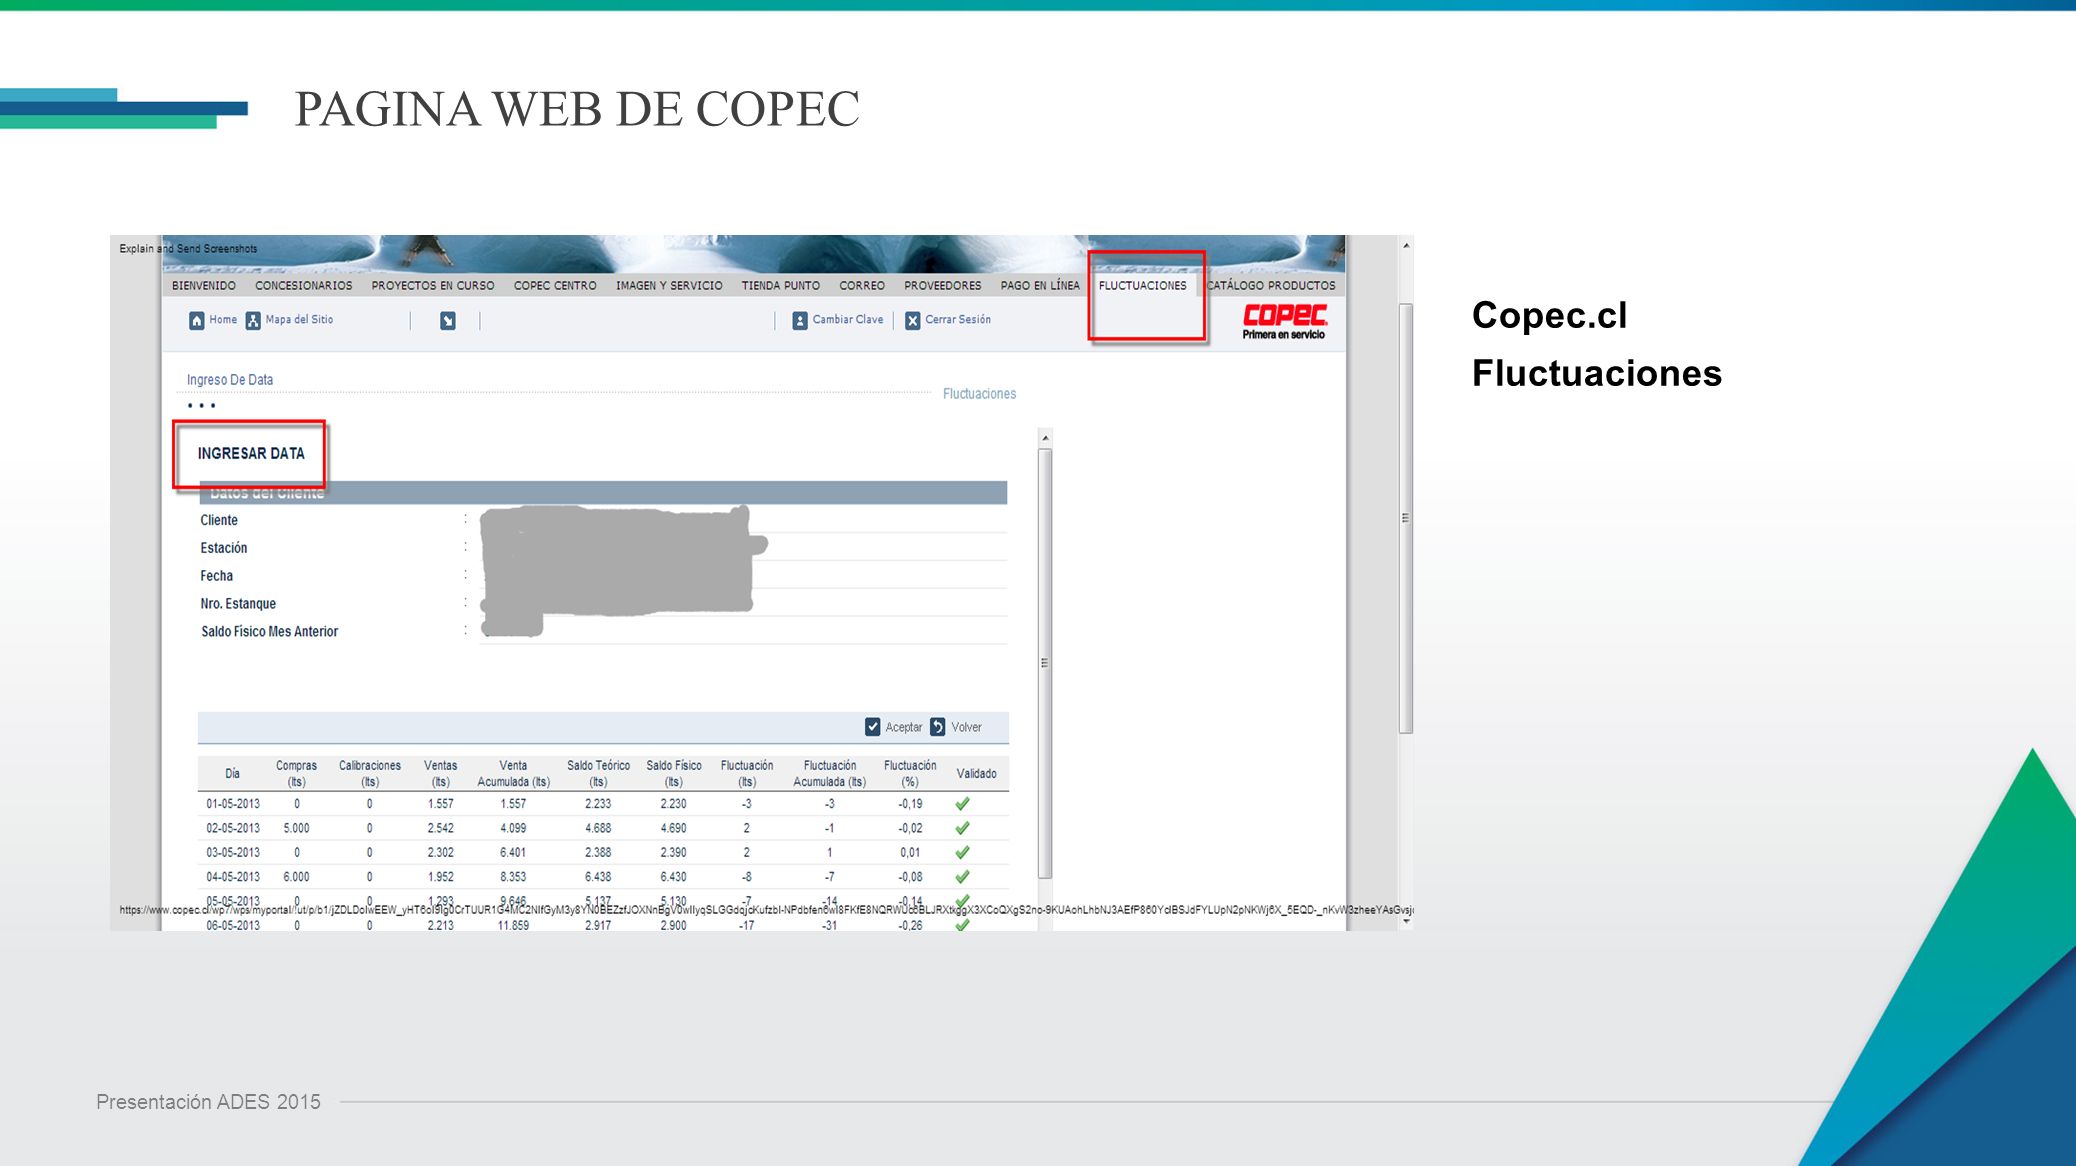Click the Nro. Estanque field label

(238, 604)
